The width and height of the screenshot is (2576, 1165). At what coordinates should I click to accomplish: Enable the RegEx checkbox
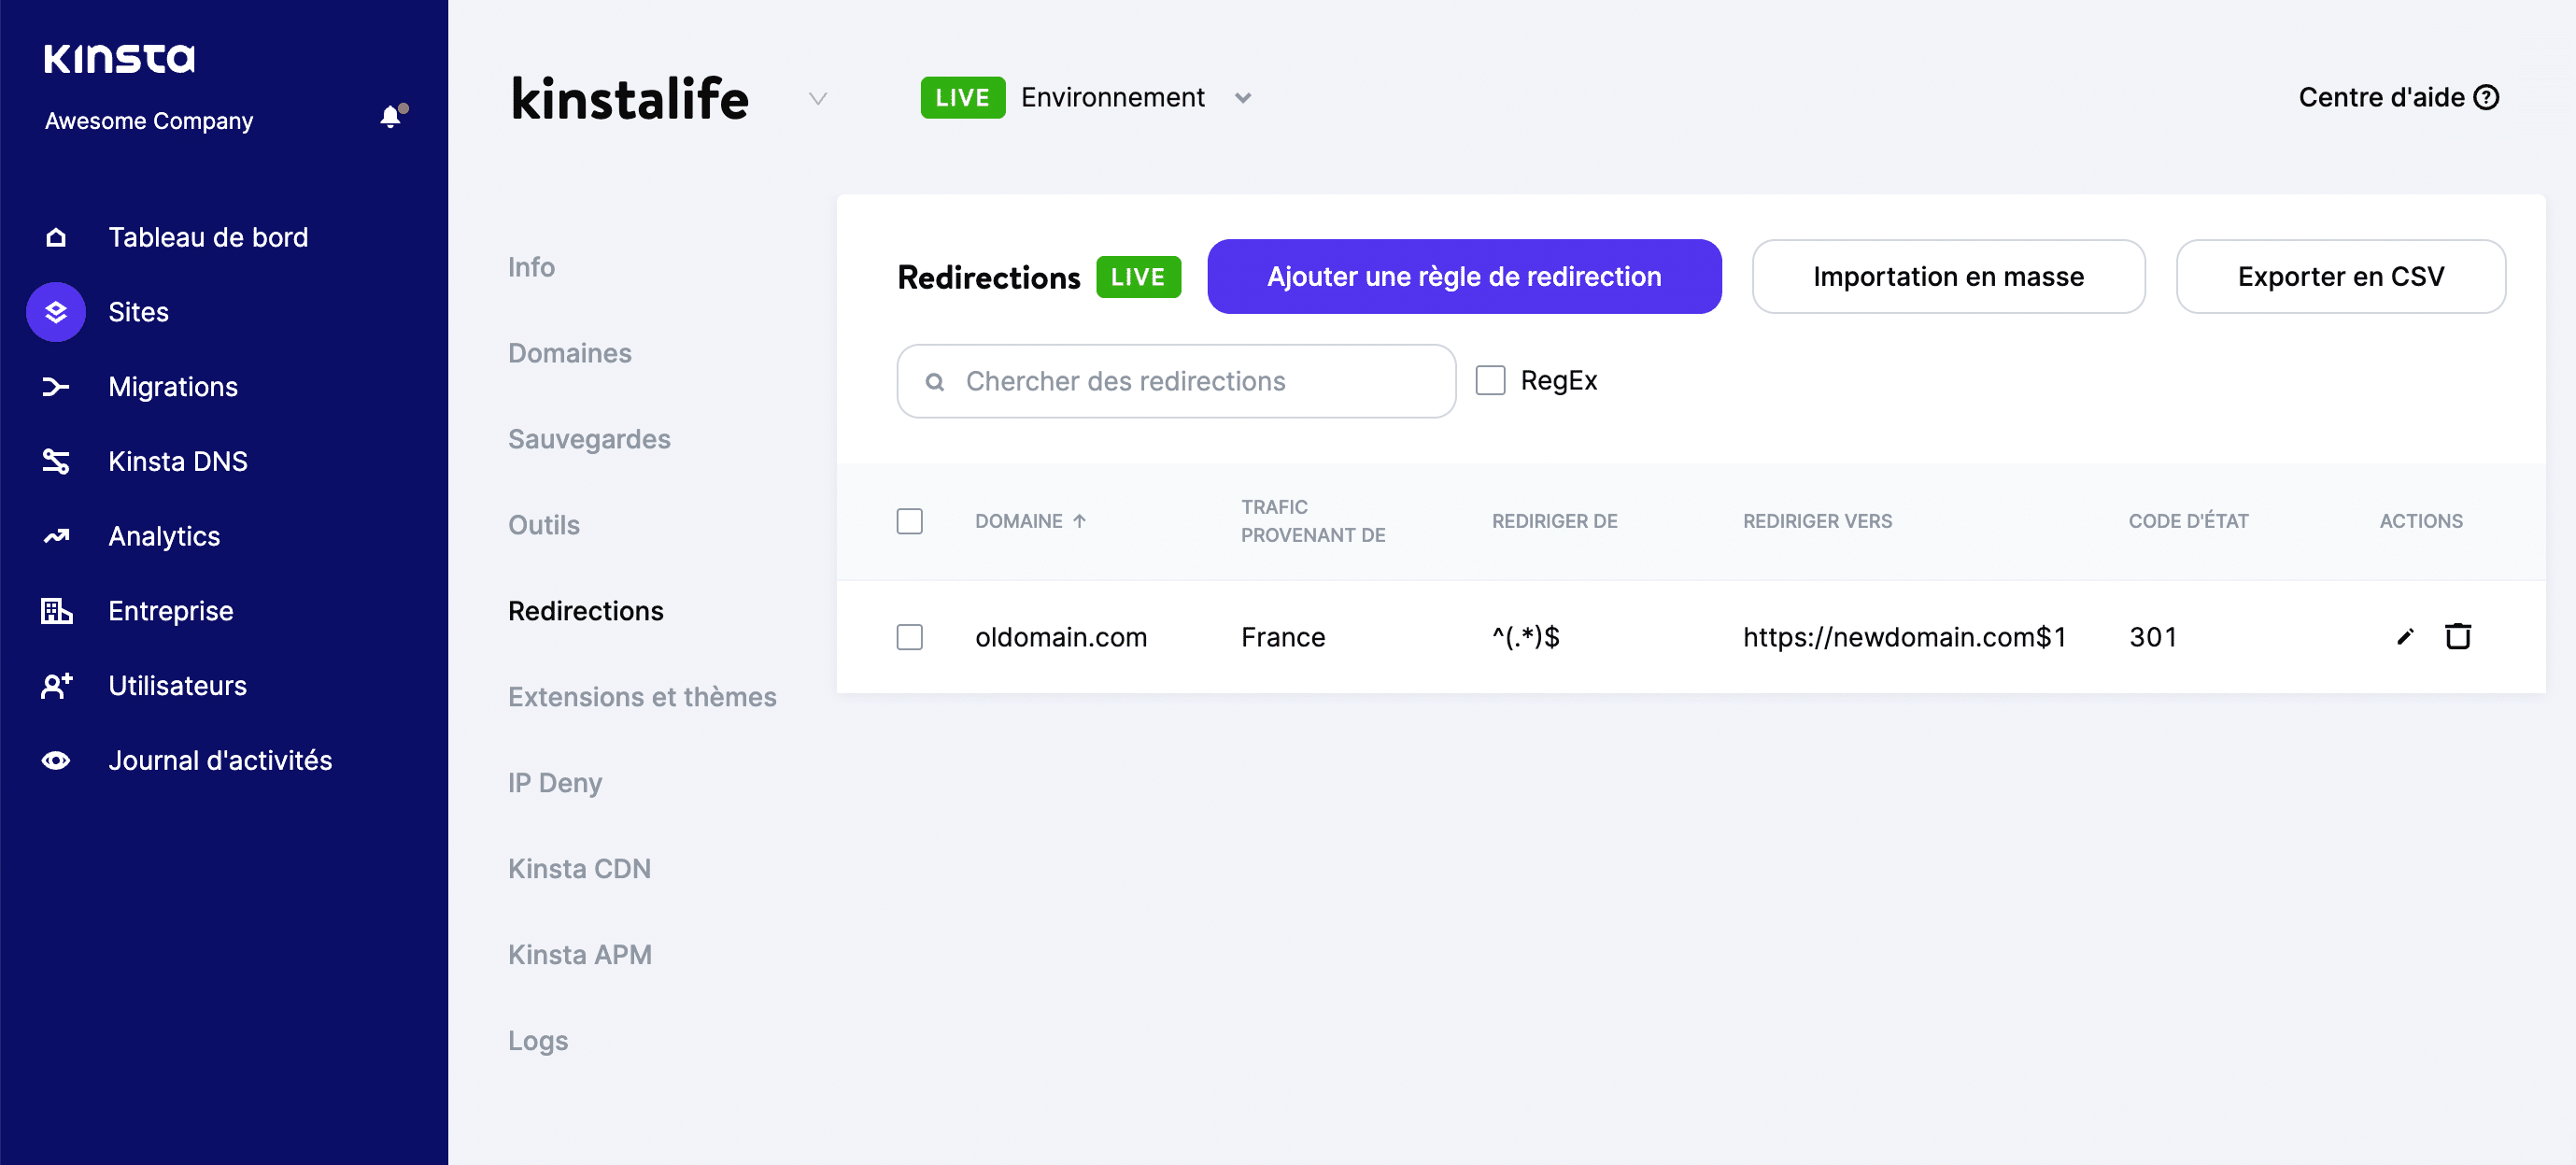(1491, 380)
